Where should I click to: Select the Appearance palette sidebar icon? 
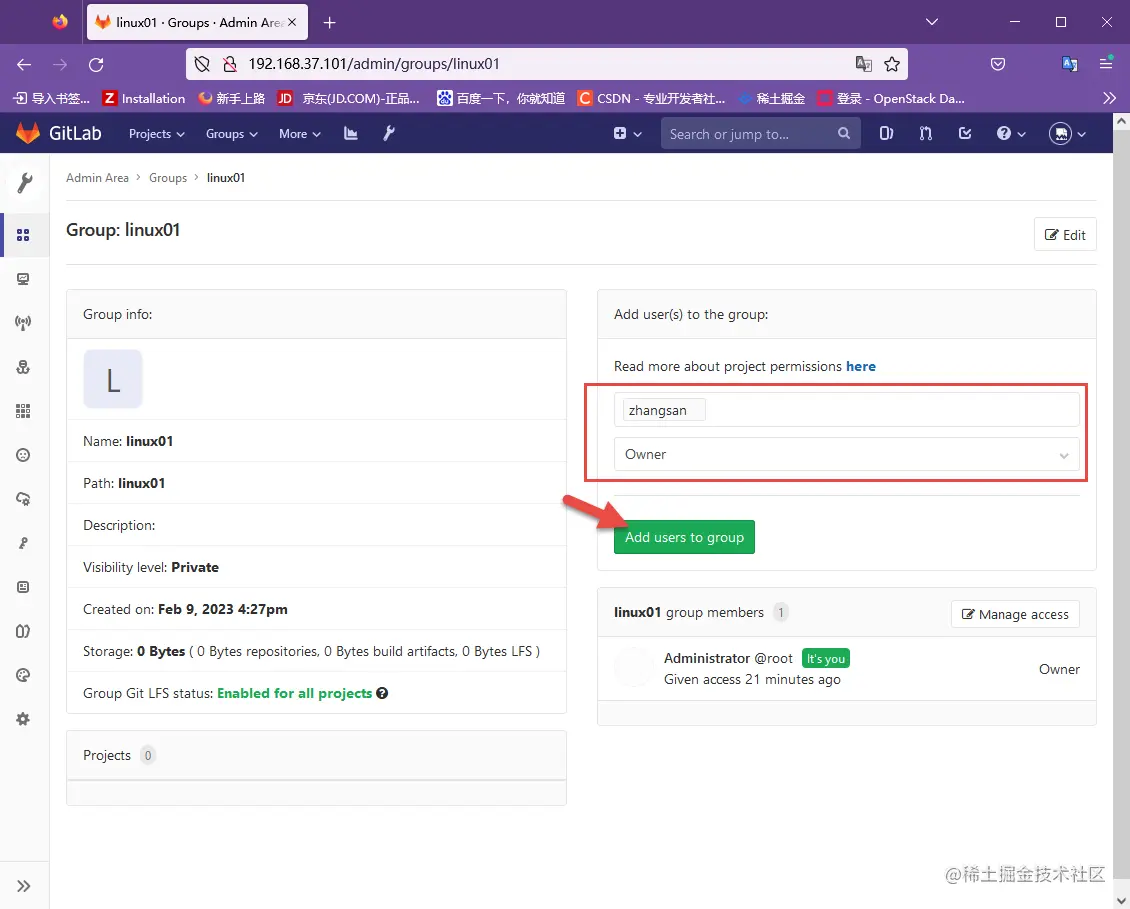pyautogui.click(x=23, y=675)
